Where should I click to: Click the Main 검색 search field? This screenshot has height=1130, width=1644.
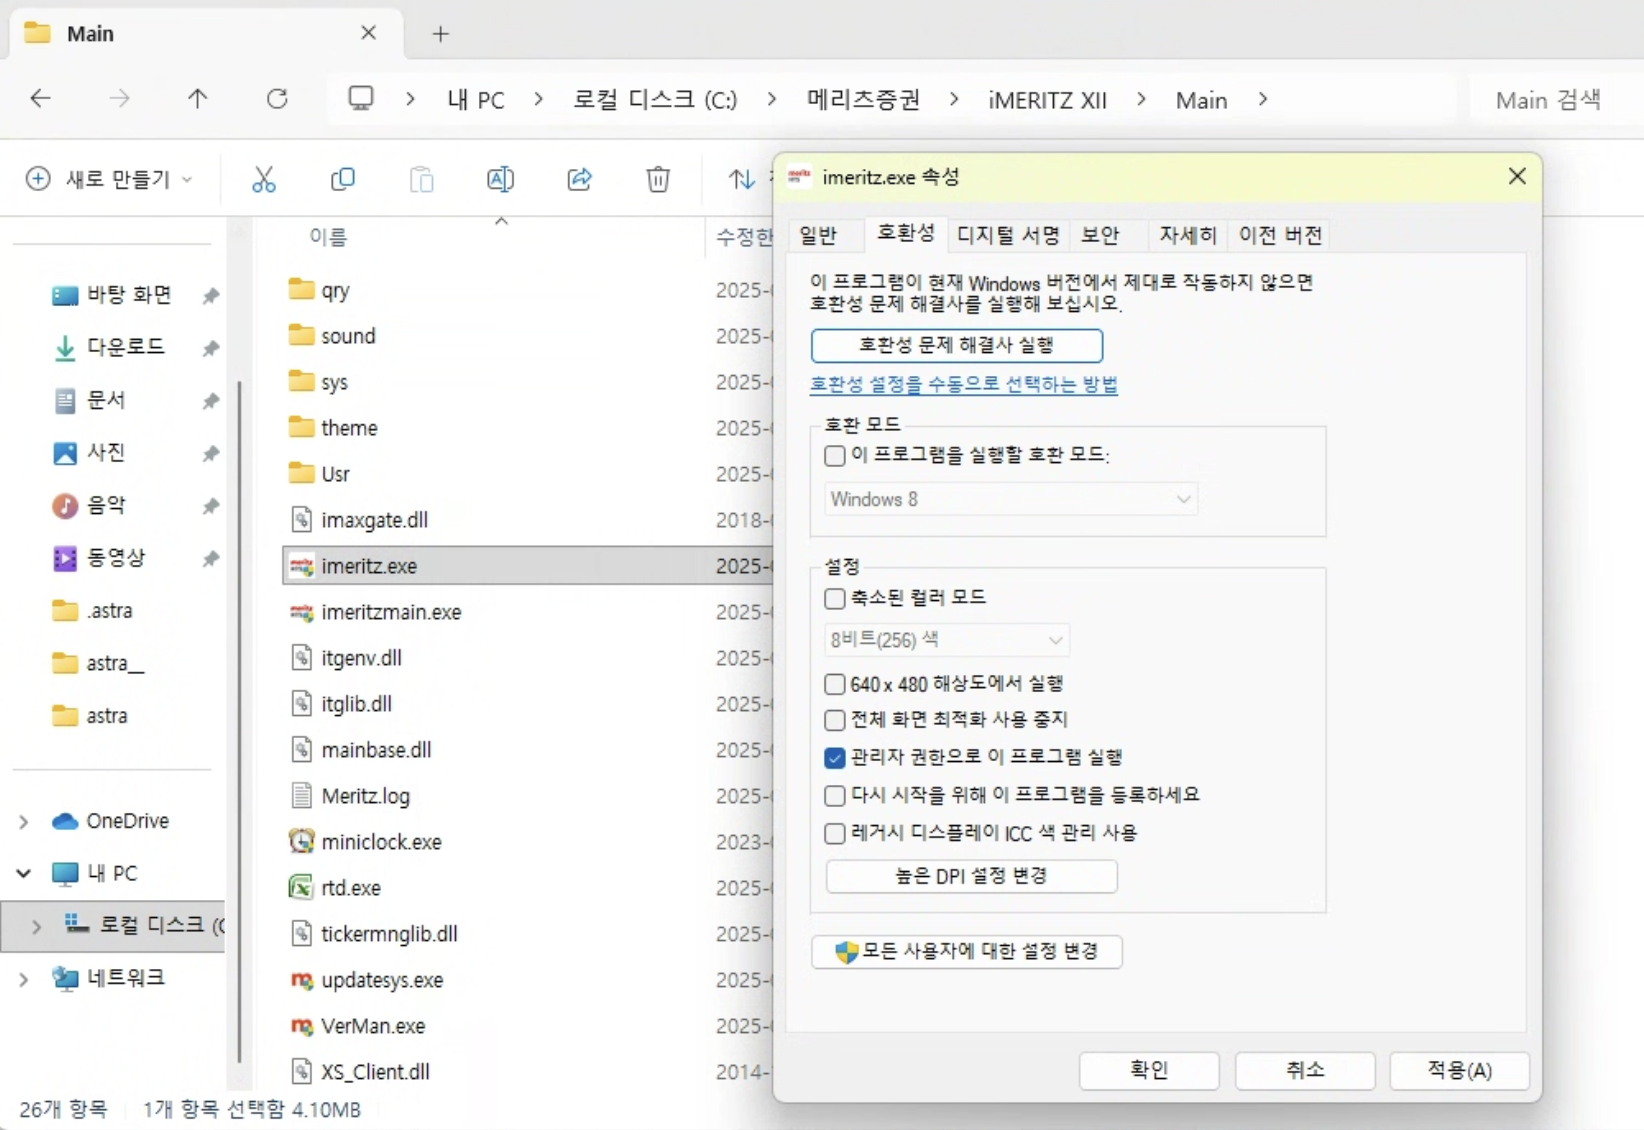(x=1547, y=100)
